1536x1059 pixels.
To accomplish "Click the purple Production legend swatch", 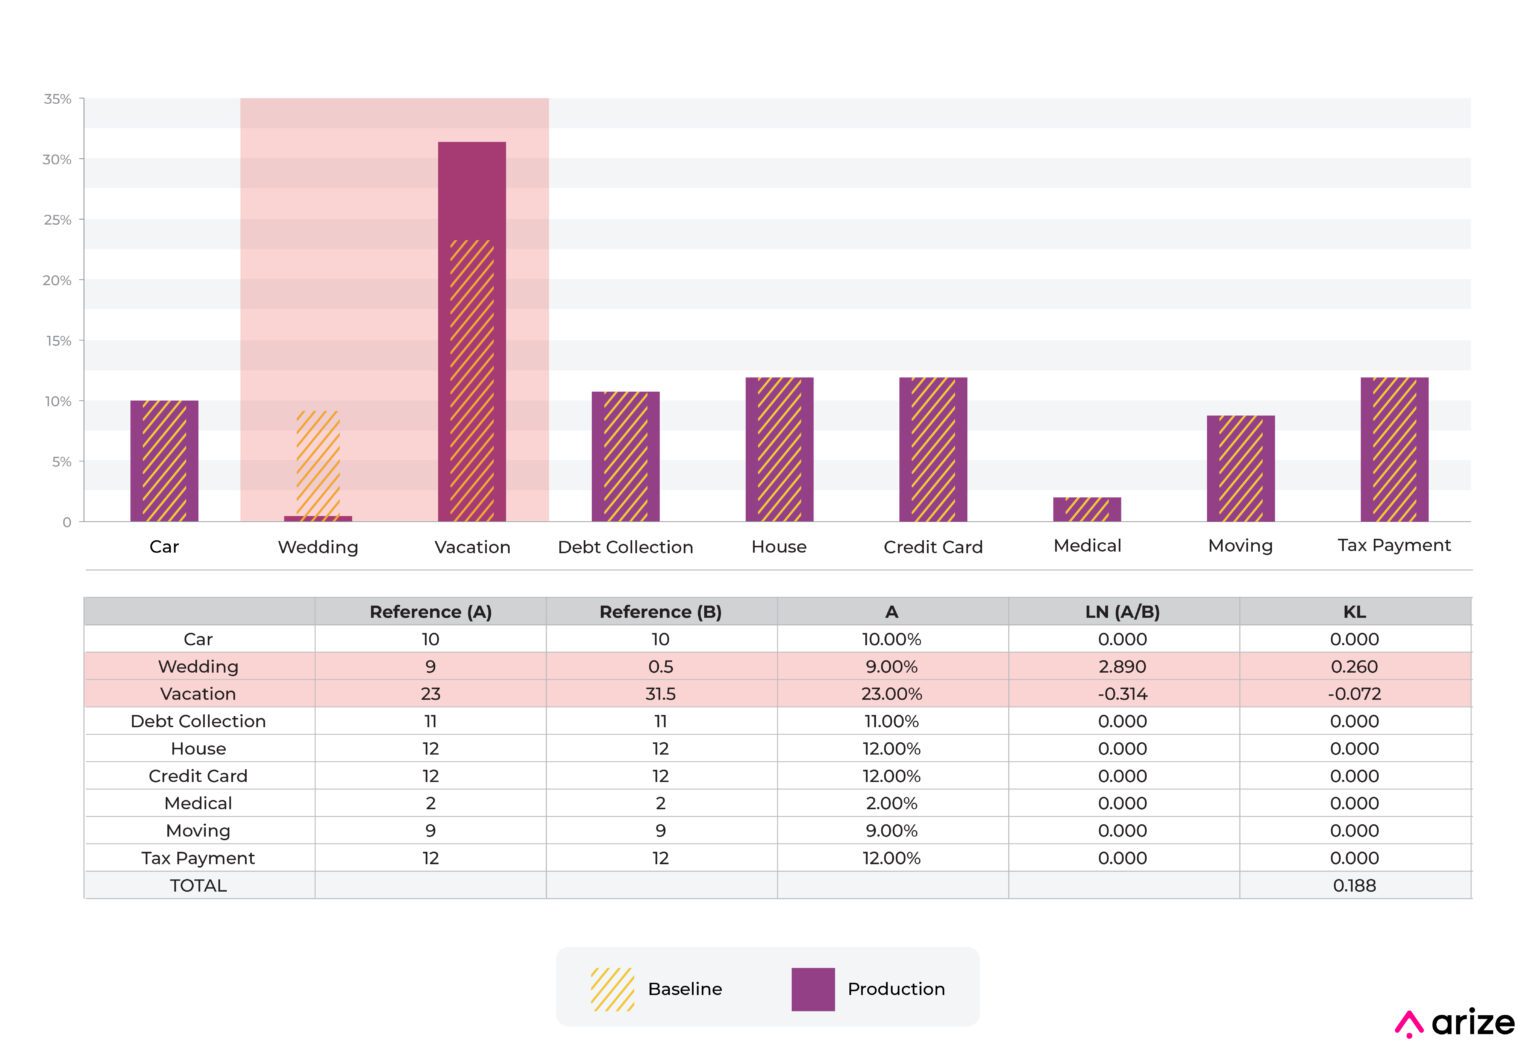I will 812,989.
